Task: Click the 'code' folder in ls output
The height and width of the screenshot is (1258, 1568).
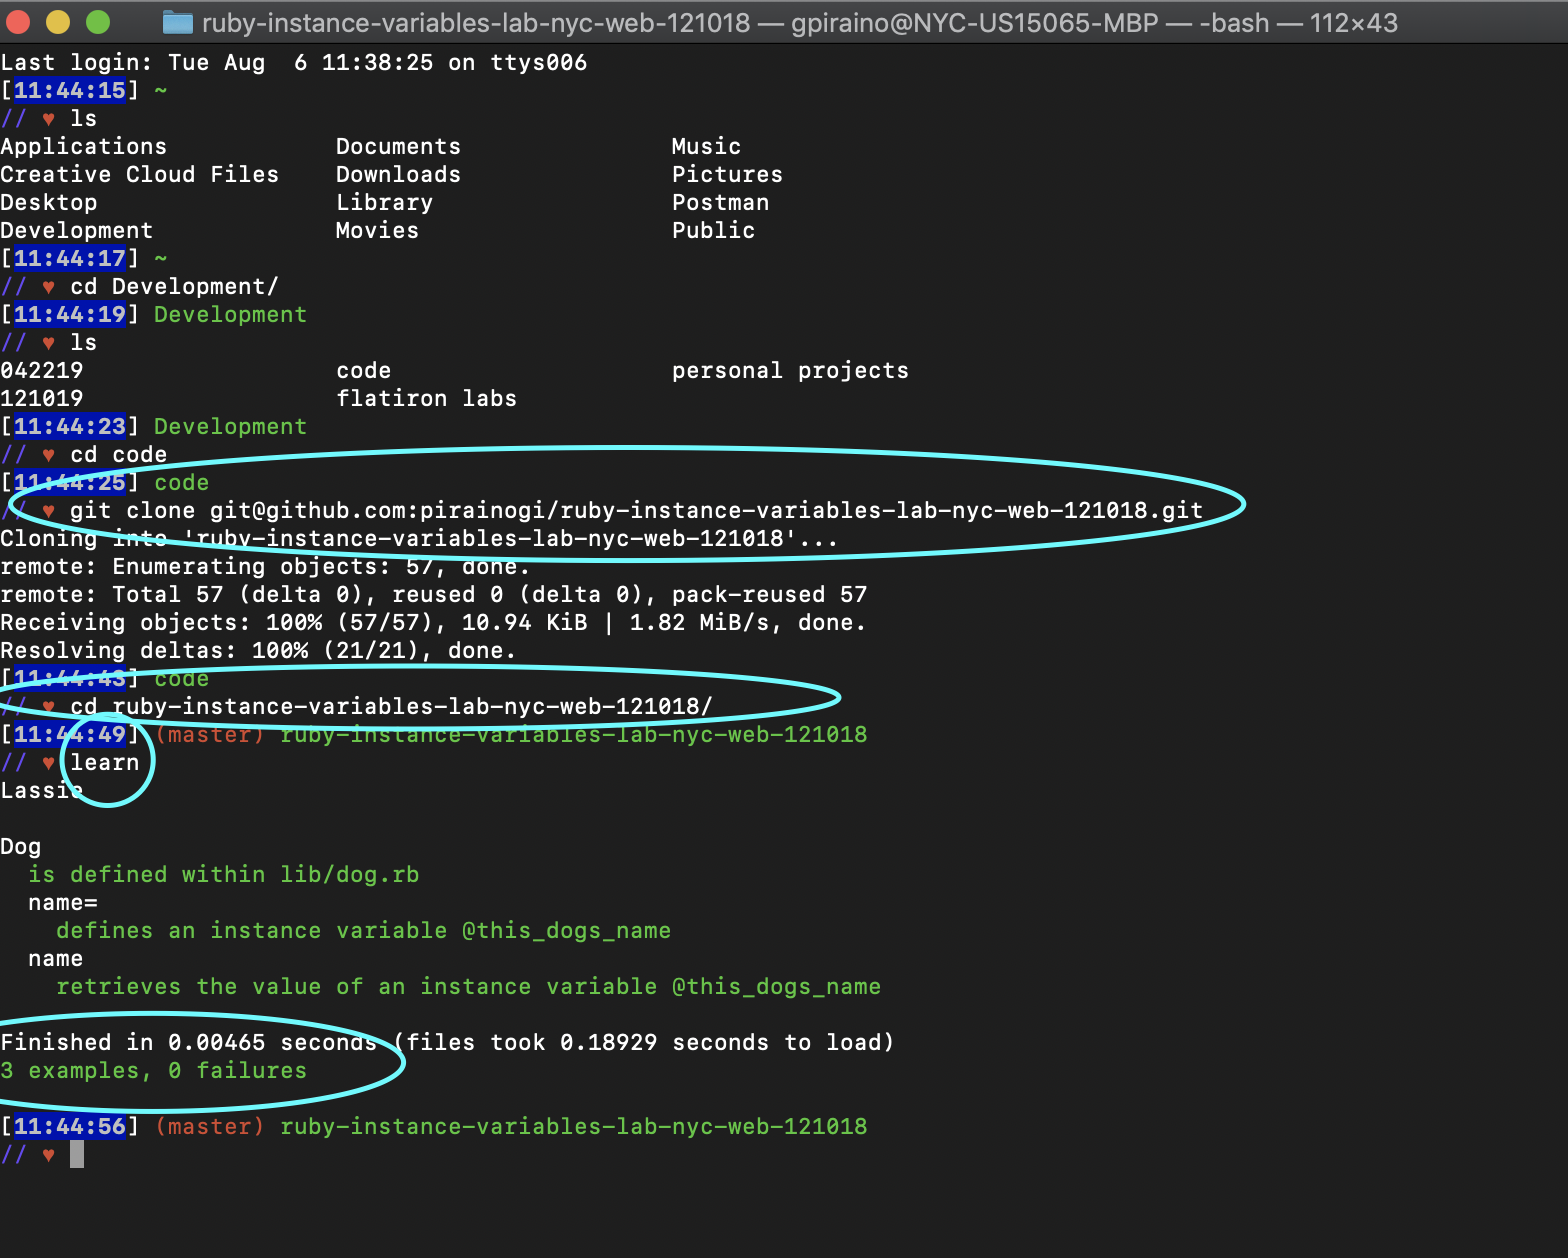Action: tap(364, 370)
